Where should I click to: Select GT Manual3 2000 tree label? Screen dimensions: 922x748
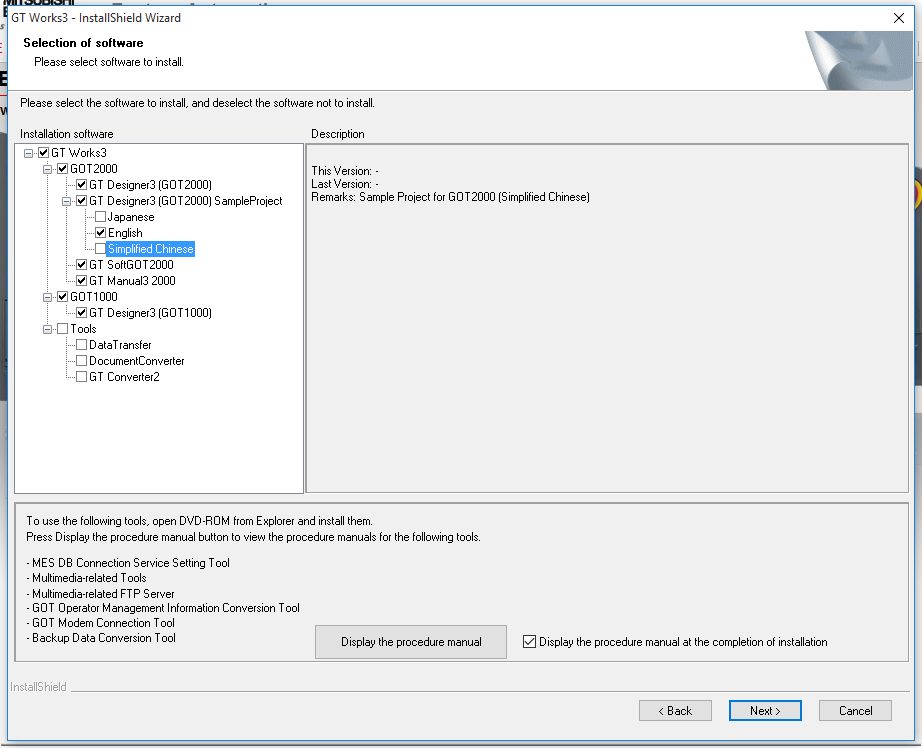tap(132, 280)
